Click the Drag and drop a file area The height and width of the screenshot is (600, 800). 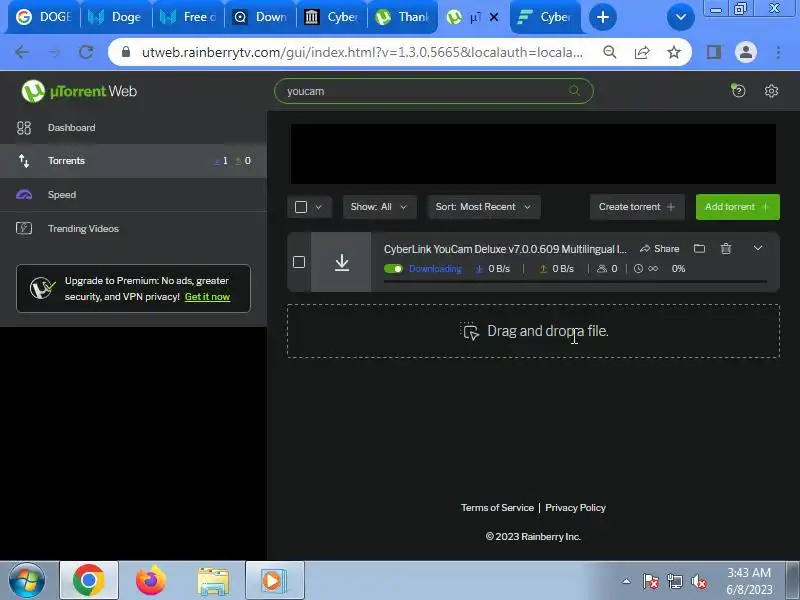[x=533, y=331]
